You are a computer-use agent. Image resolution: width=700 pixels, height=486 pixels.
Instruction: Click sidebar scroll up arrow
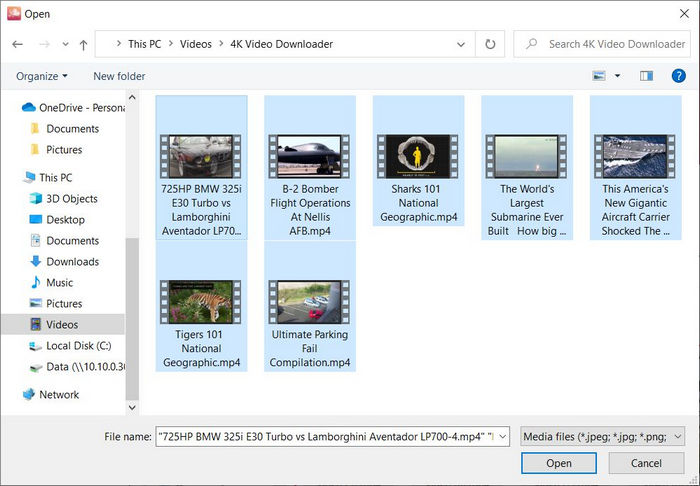[x=132, y=97]
